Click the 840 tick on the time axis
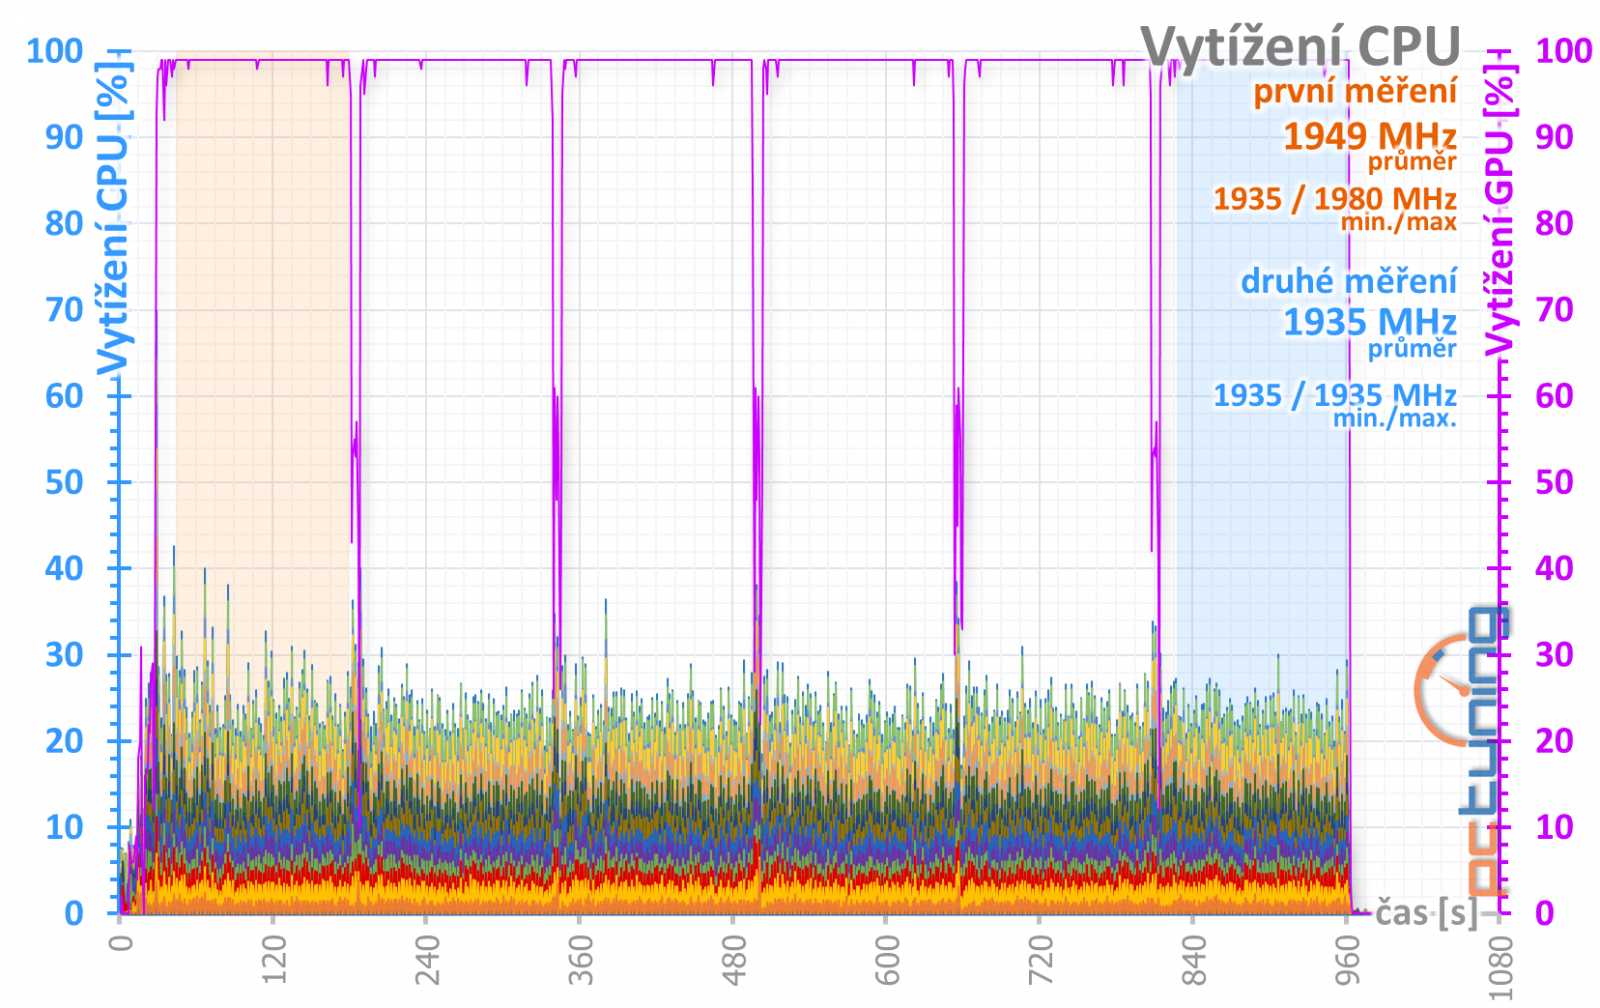This screenshot has height=1008, width=1600. point(1192,960)
